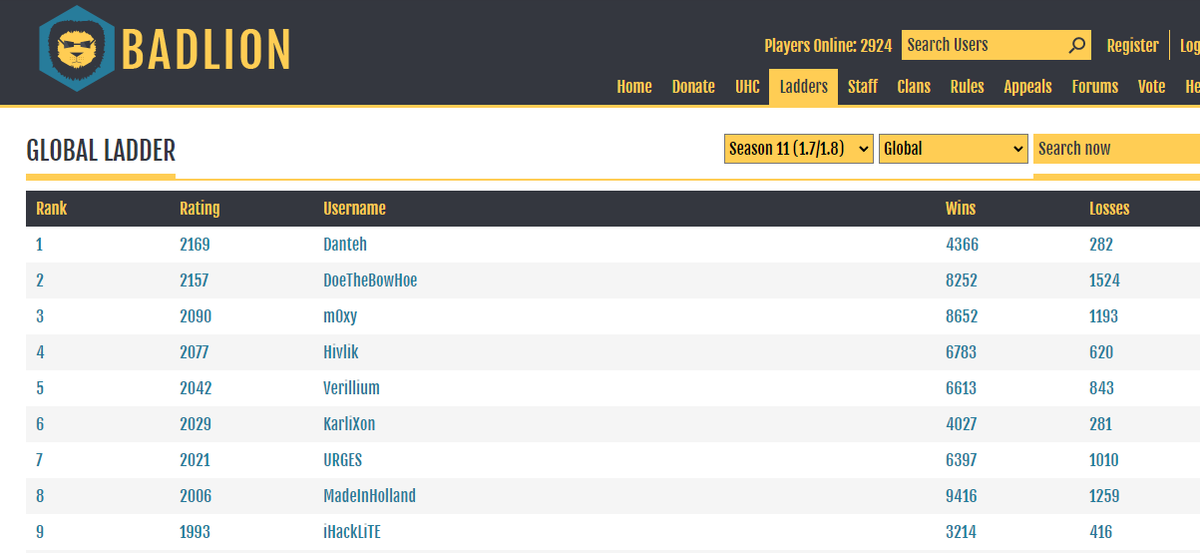The height and width of the screenshot is (553, 1200).
Task: Click the Username column header
Action: click(x=354, y=208)
